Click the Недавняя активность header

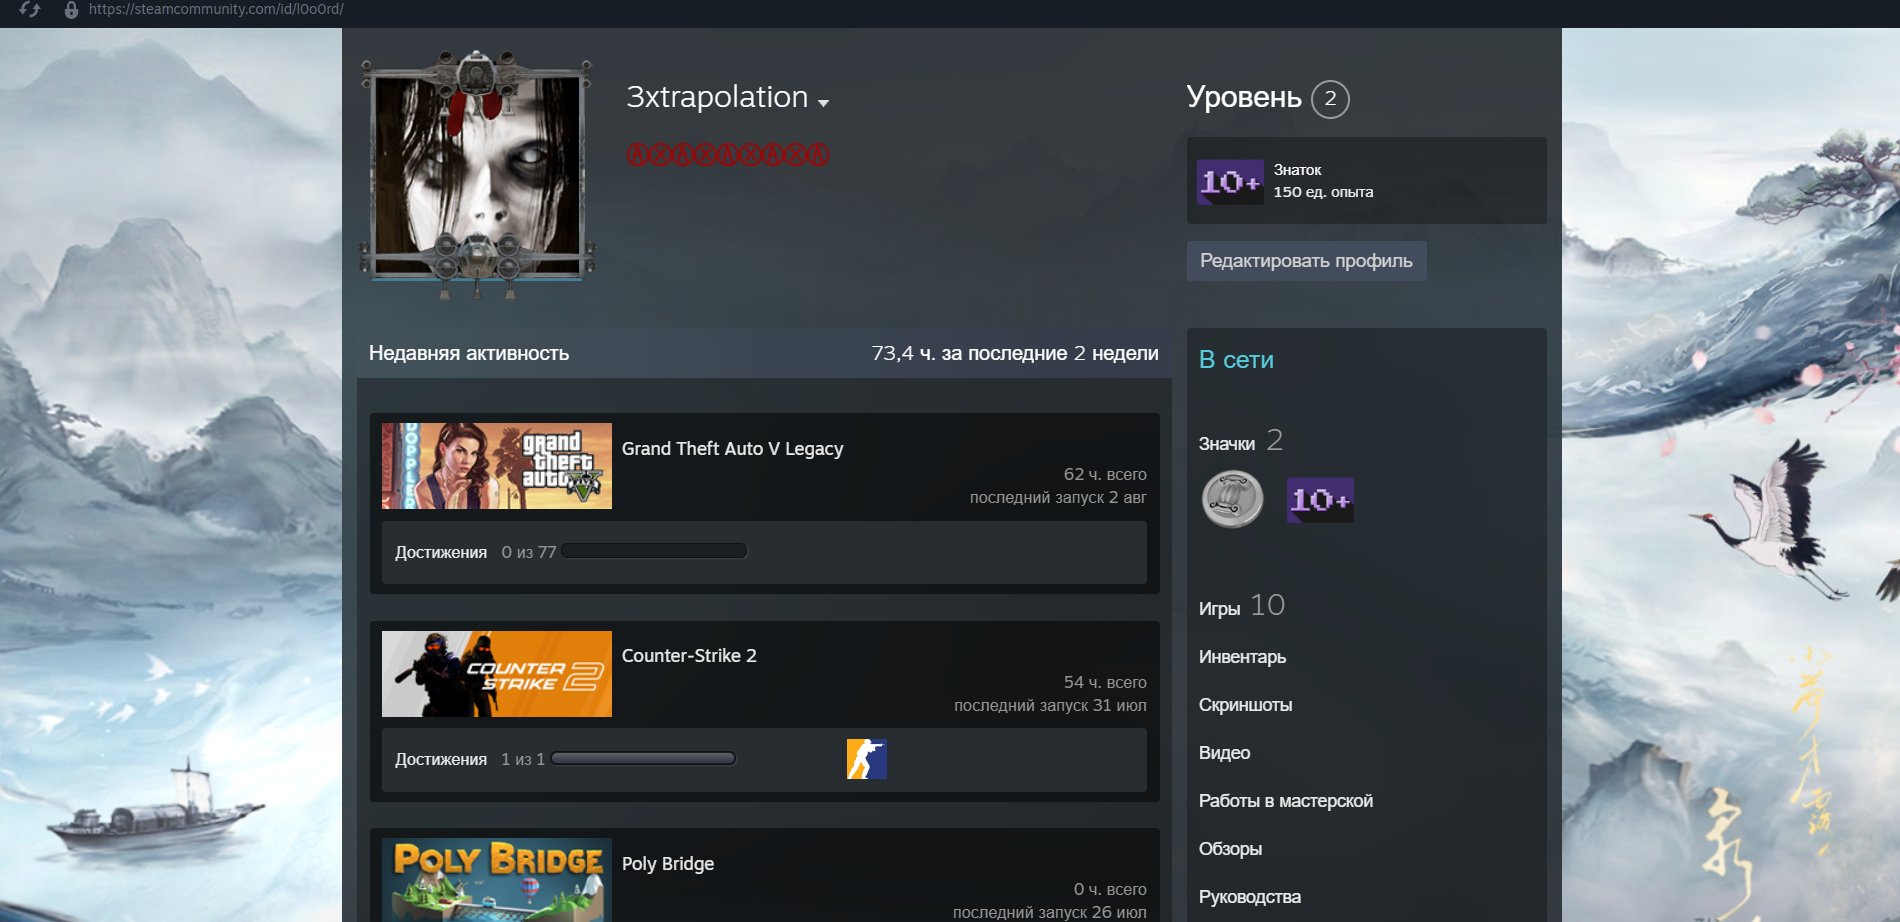coord(469,353)
